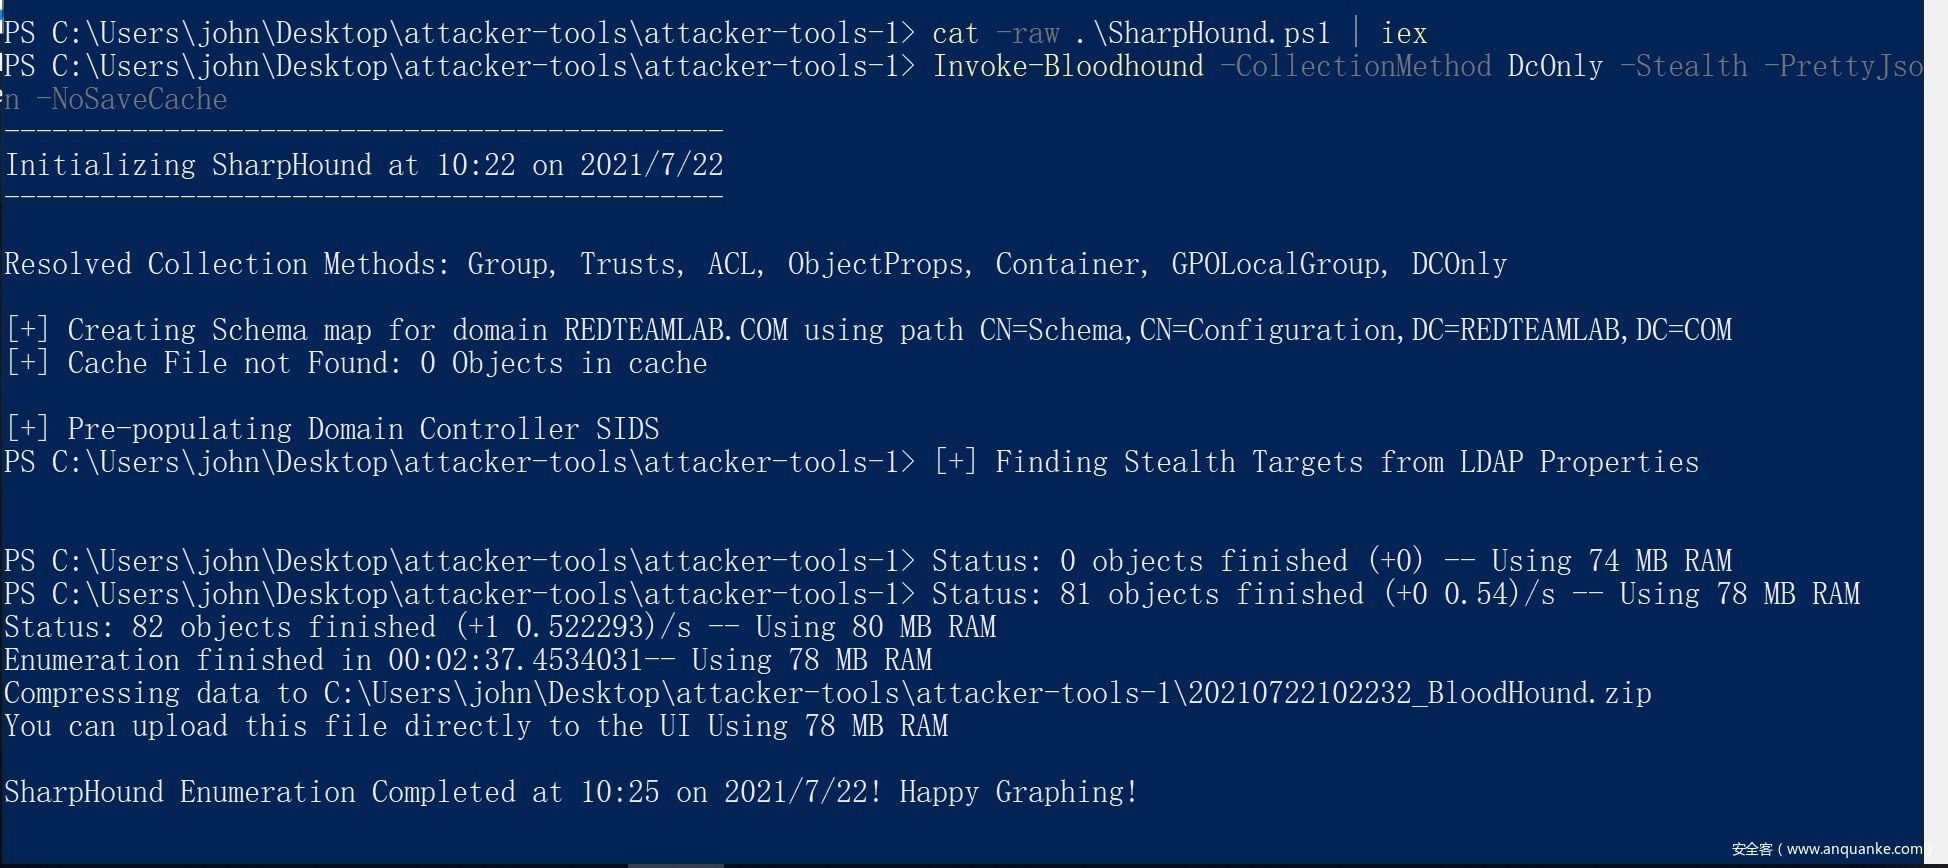Click the www.anquanke.com watermark link
Viewport: 1948px width, 868px height.
[1853, 849]
